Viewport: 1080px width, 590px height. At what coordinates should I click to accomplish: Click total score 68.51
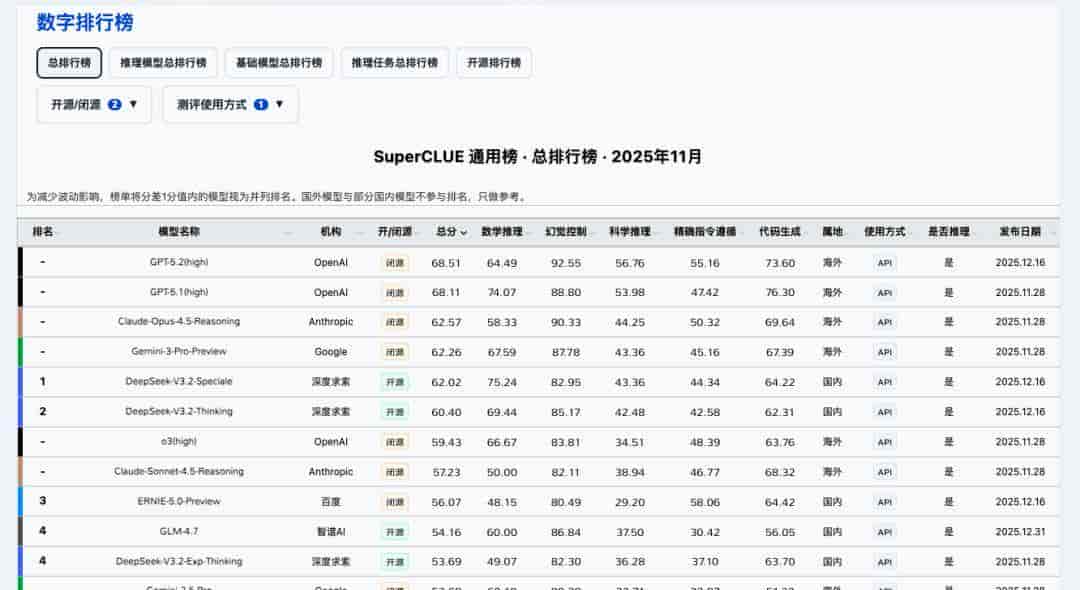446,263
